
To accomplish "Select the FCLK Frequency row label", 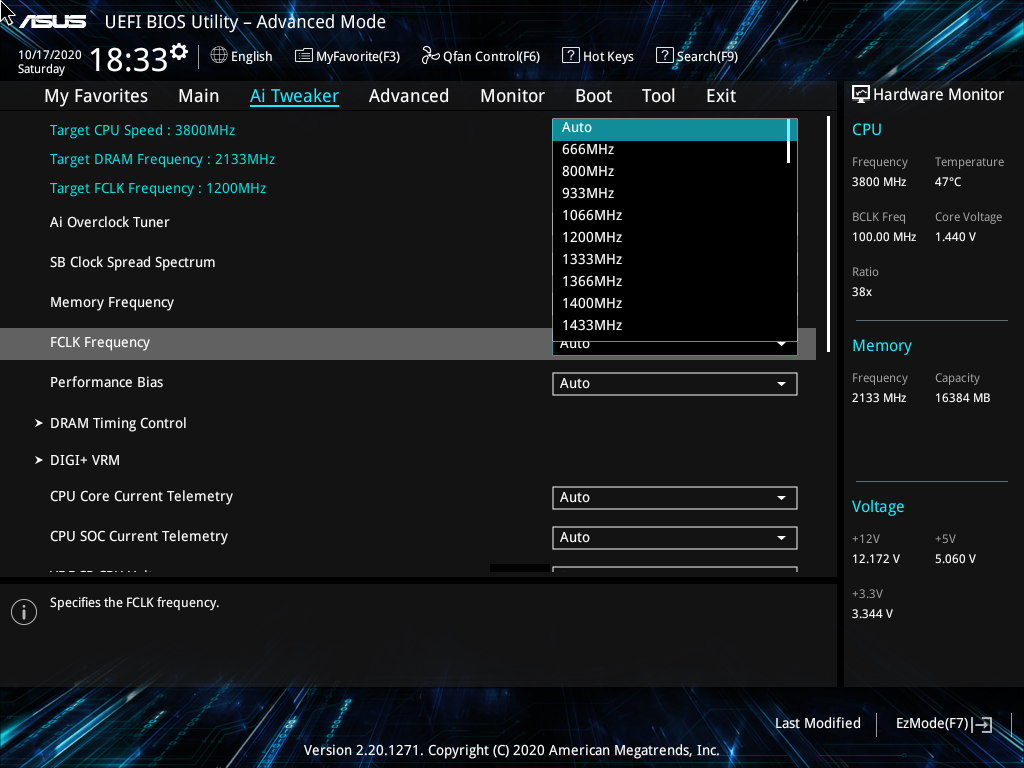I will pyautogui.click(x=100, y=342).
